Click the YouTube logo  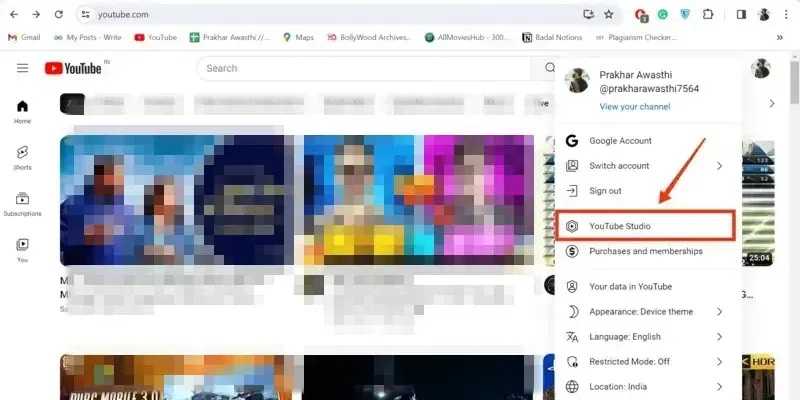[75, 68]
